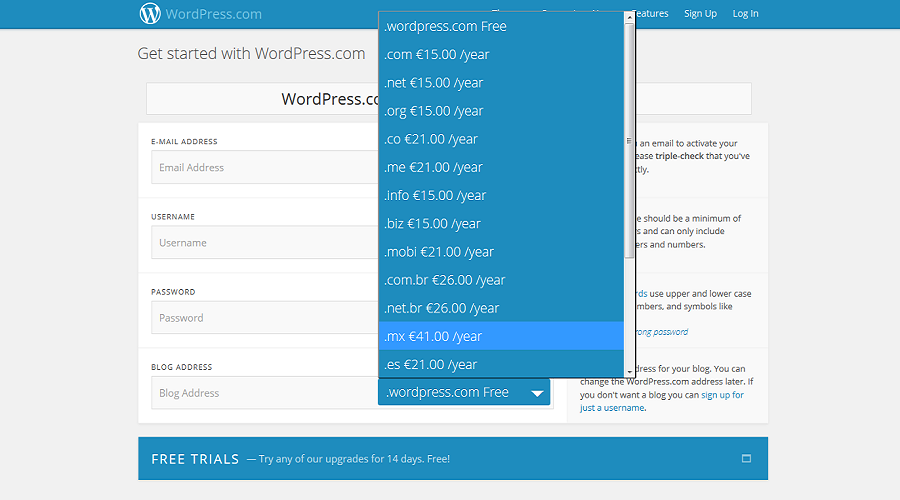Pick .com.br €26.00 /year domain

click(x=501, y=280)
